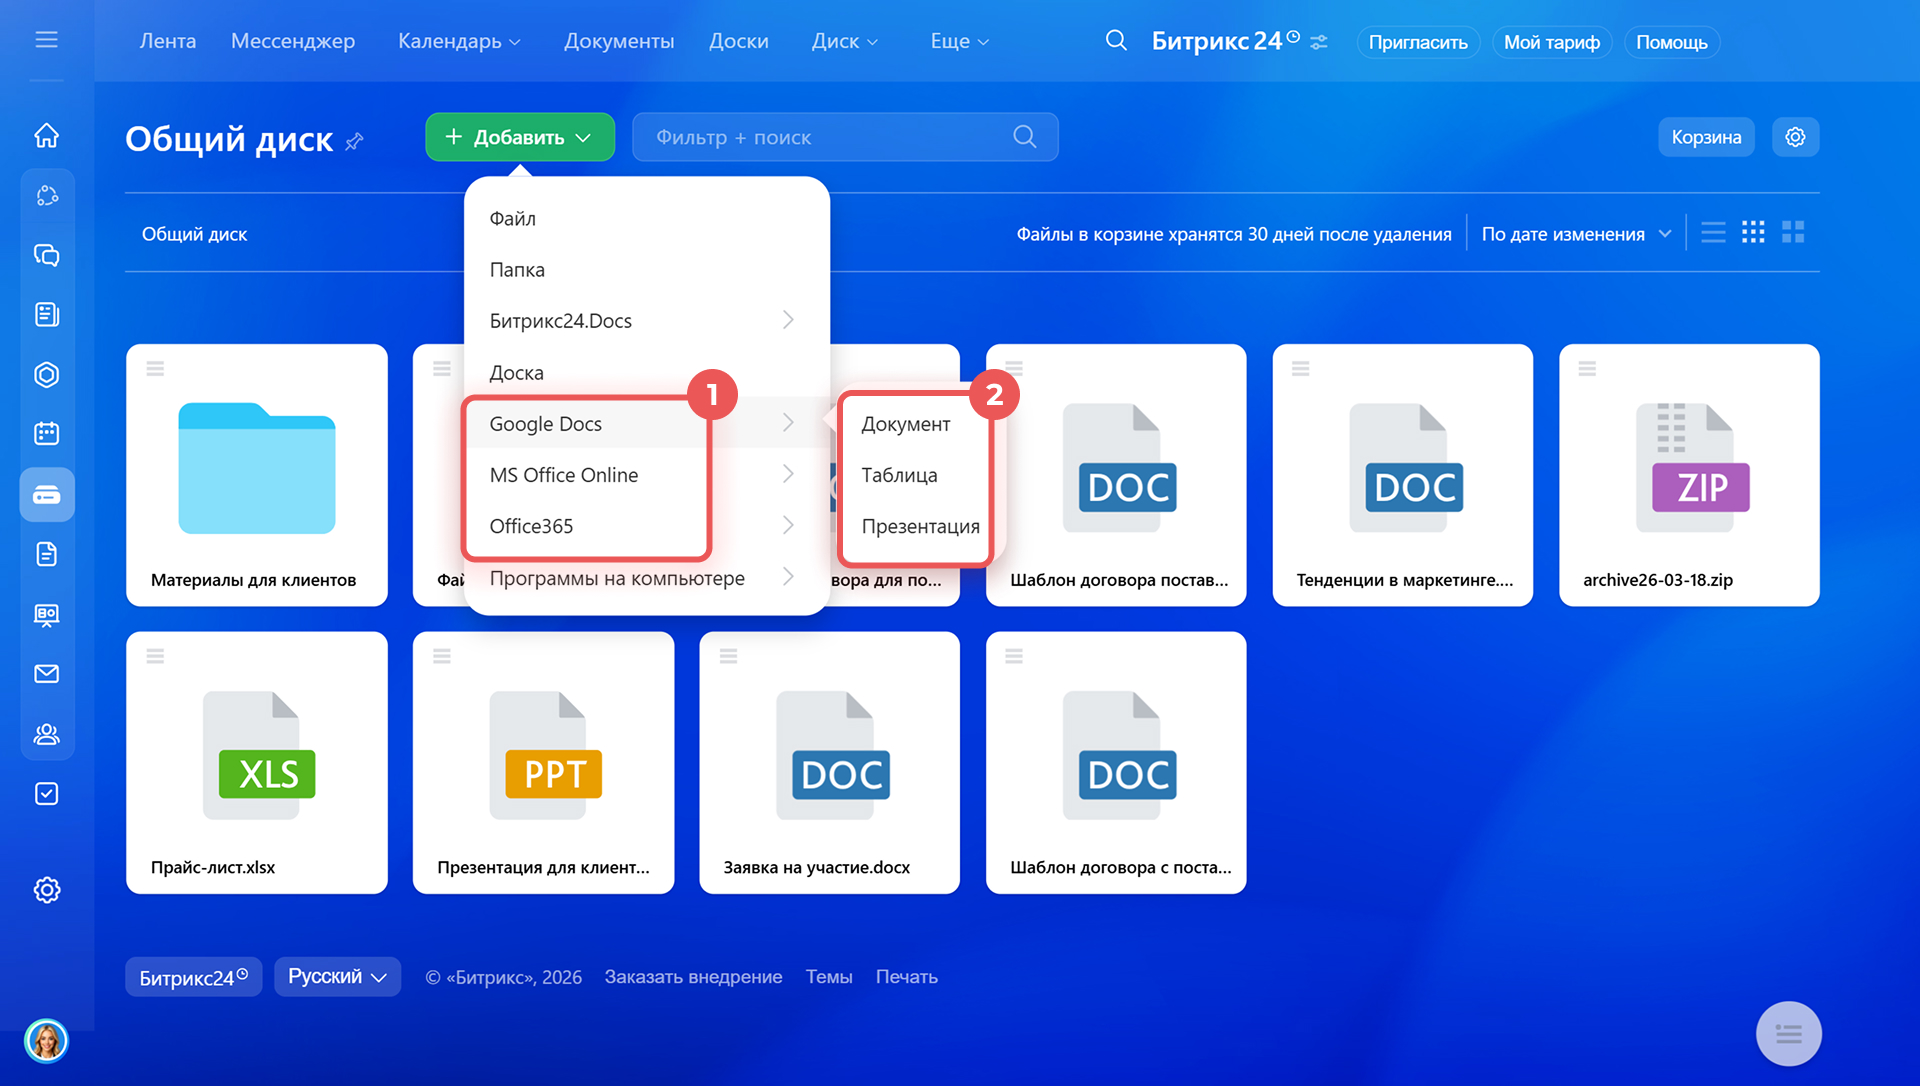Image resolution: width=1920 pixels, height=1086 pixels.
Task: Open the Русский language dropdown
Action: [337, 977]
